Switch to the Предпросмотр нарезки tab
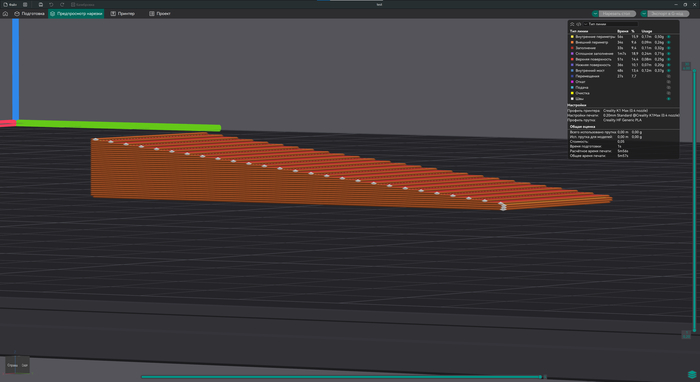The height and width of the screenshot is (382, 700). (x=76, y=14)
